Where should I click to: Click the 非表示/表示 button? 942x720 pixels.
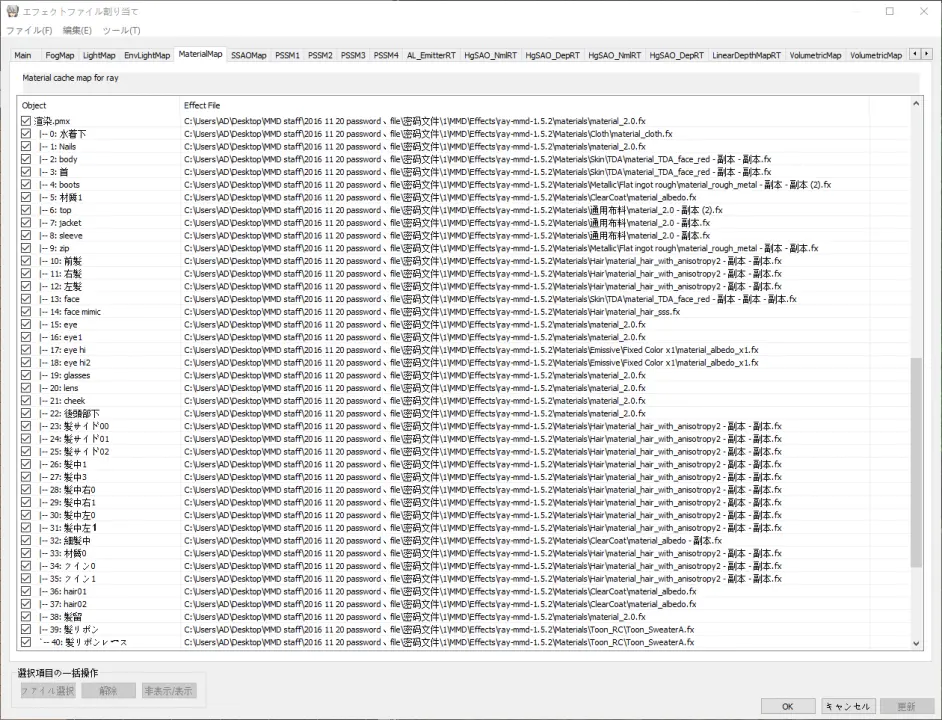[169, 691]
